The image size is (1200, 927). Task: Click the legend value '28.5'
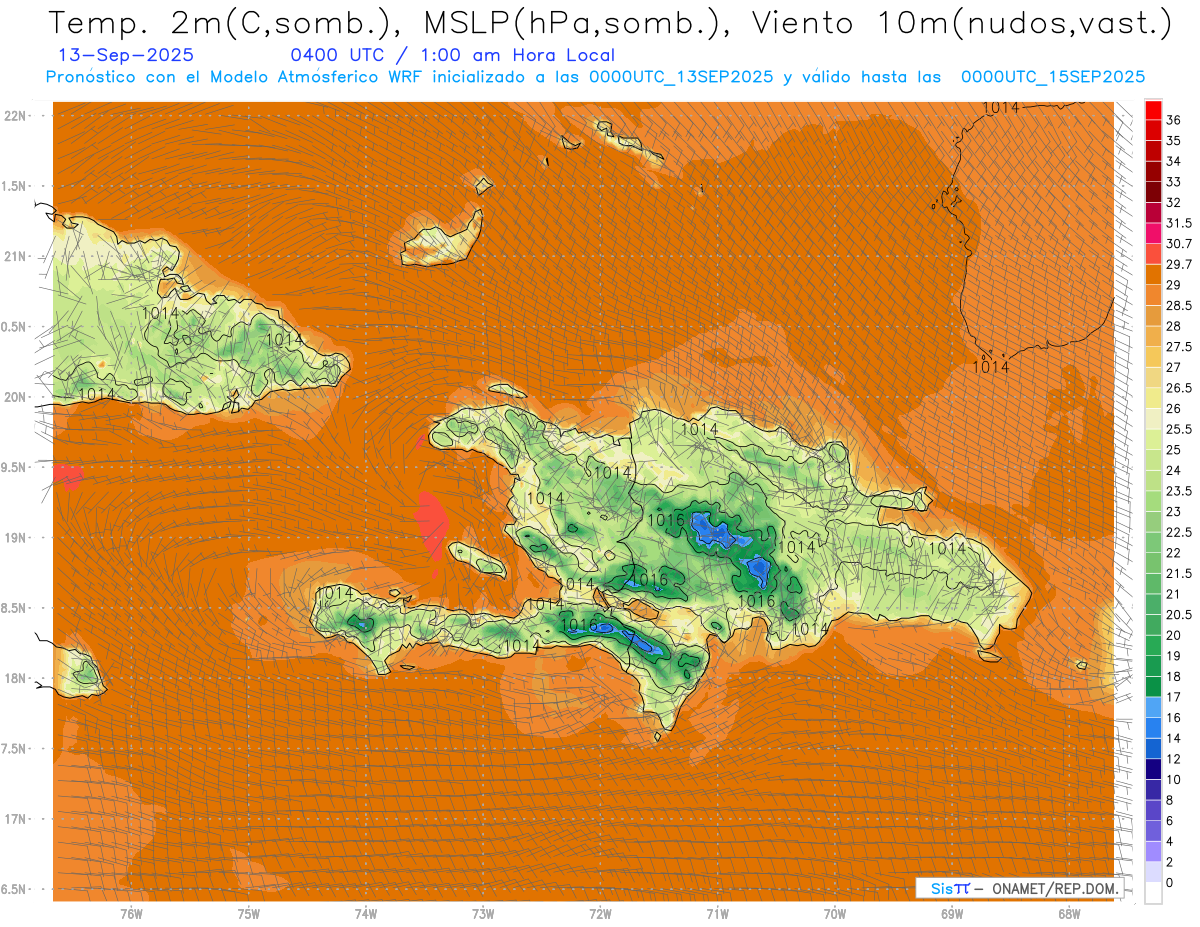click(x=1178, y=305)
